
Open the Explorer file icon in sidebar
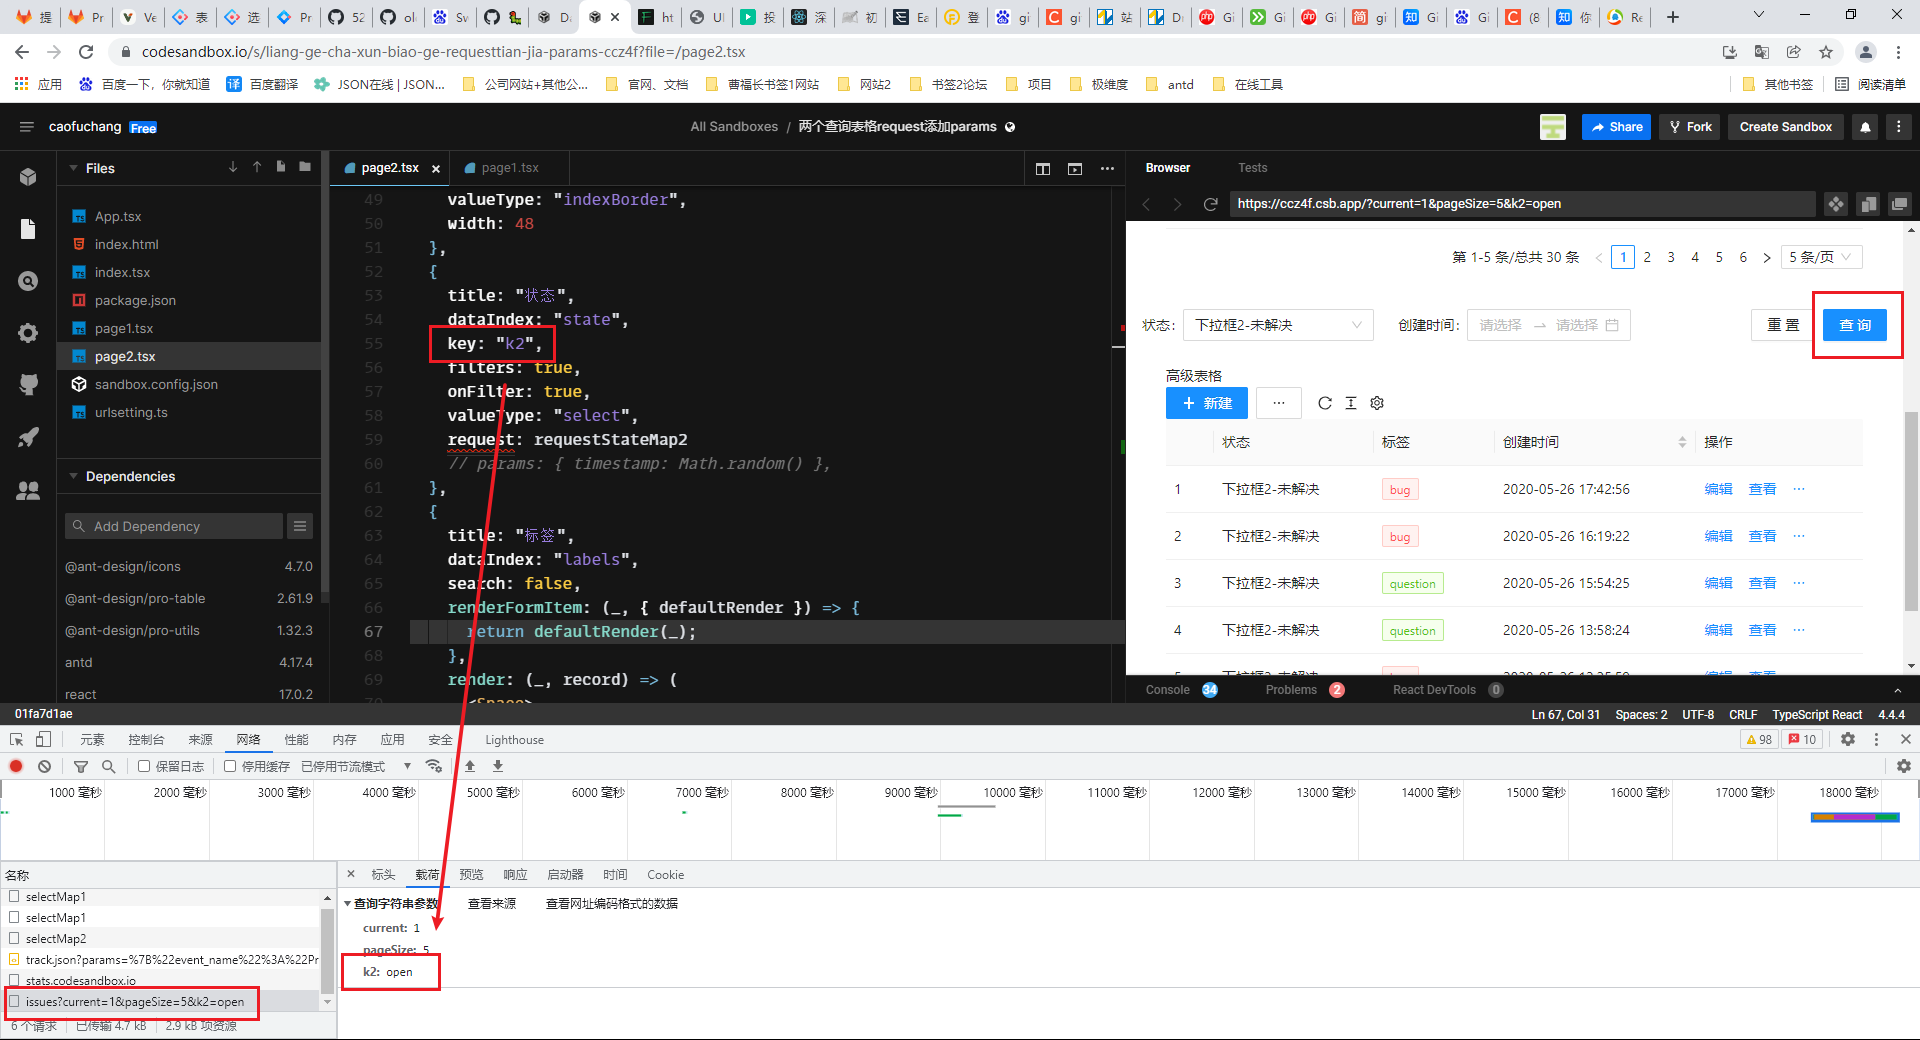(28, 229)
